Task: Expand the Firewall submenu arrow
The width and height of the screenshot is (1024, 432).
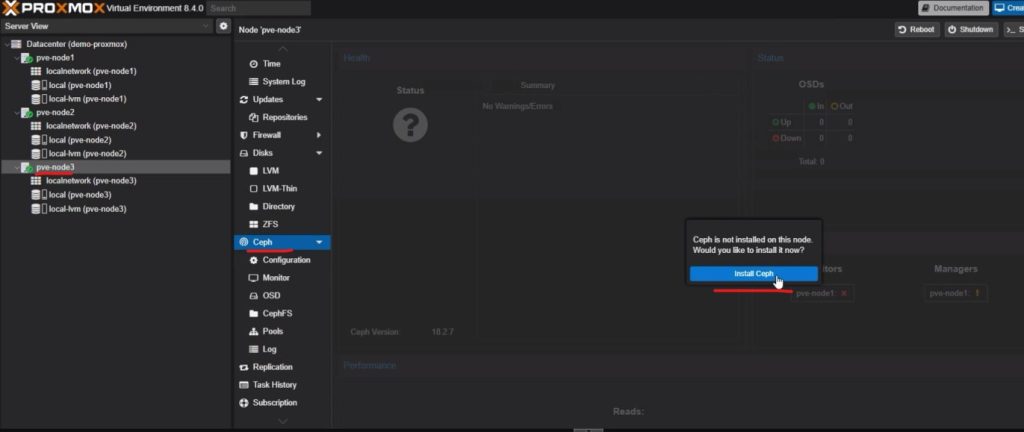Action: (319, 135)
